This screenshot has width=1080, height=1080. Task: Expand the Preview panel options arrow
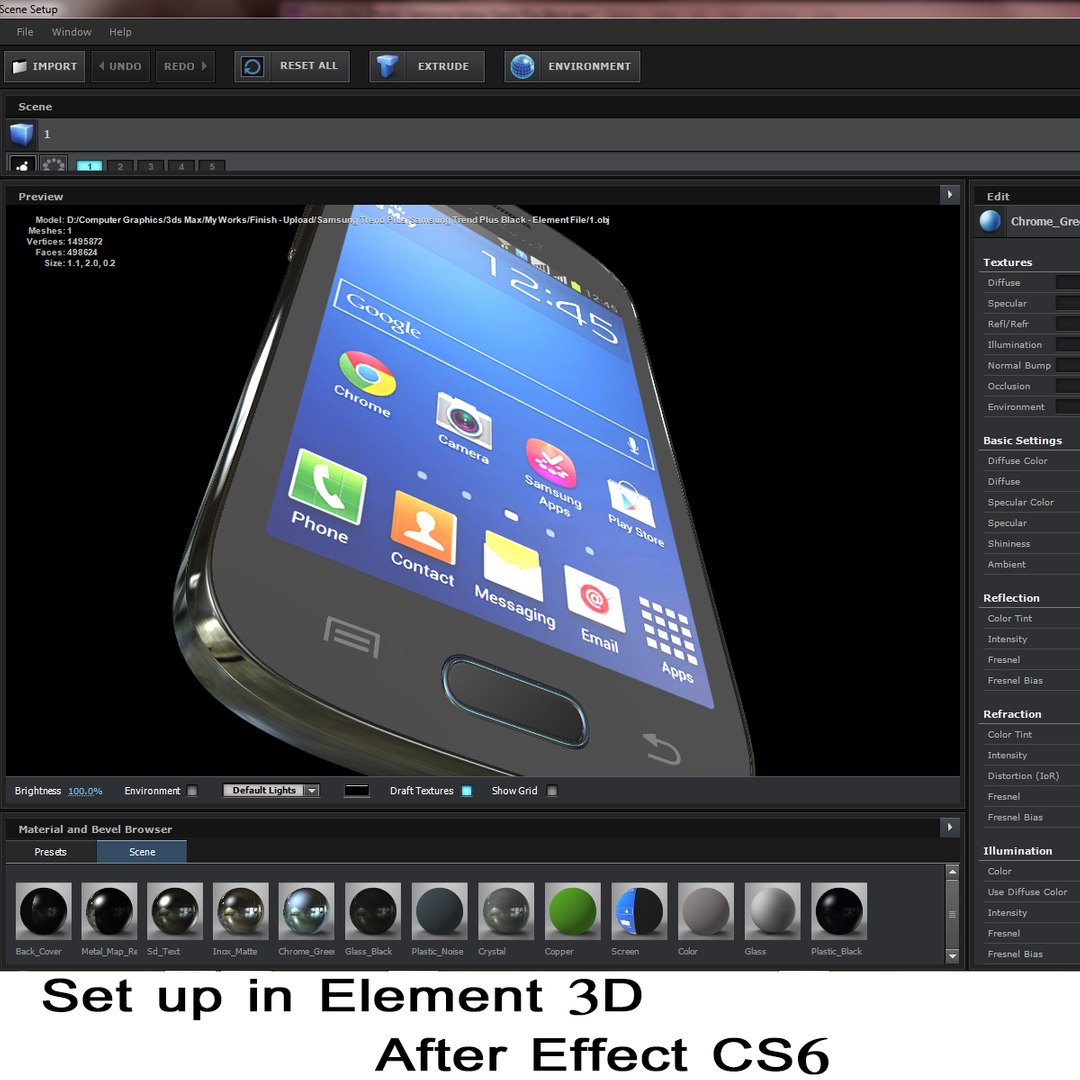coord(950,195)
